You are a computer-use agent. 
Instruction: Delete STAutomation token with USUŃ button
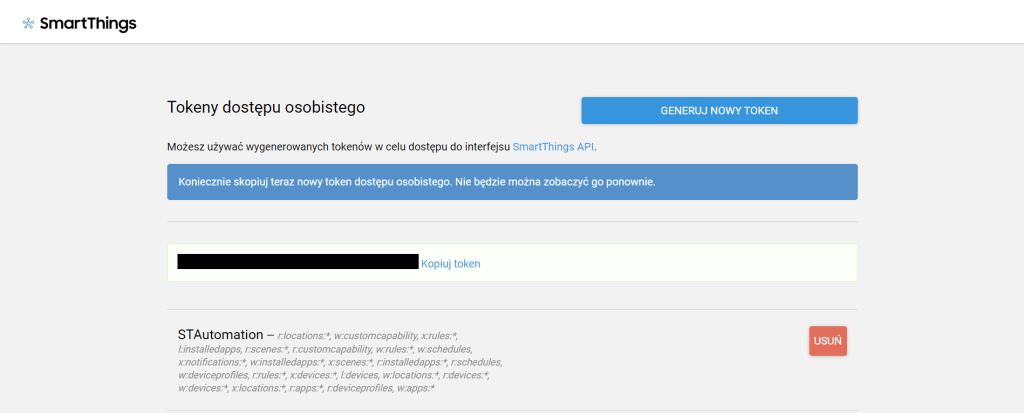[x=827, y=341]
